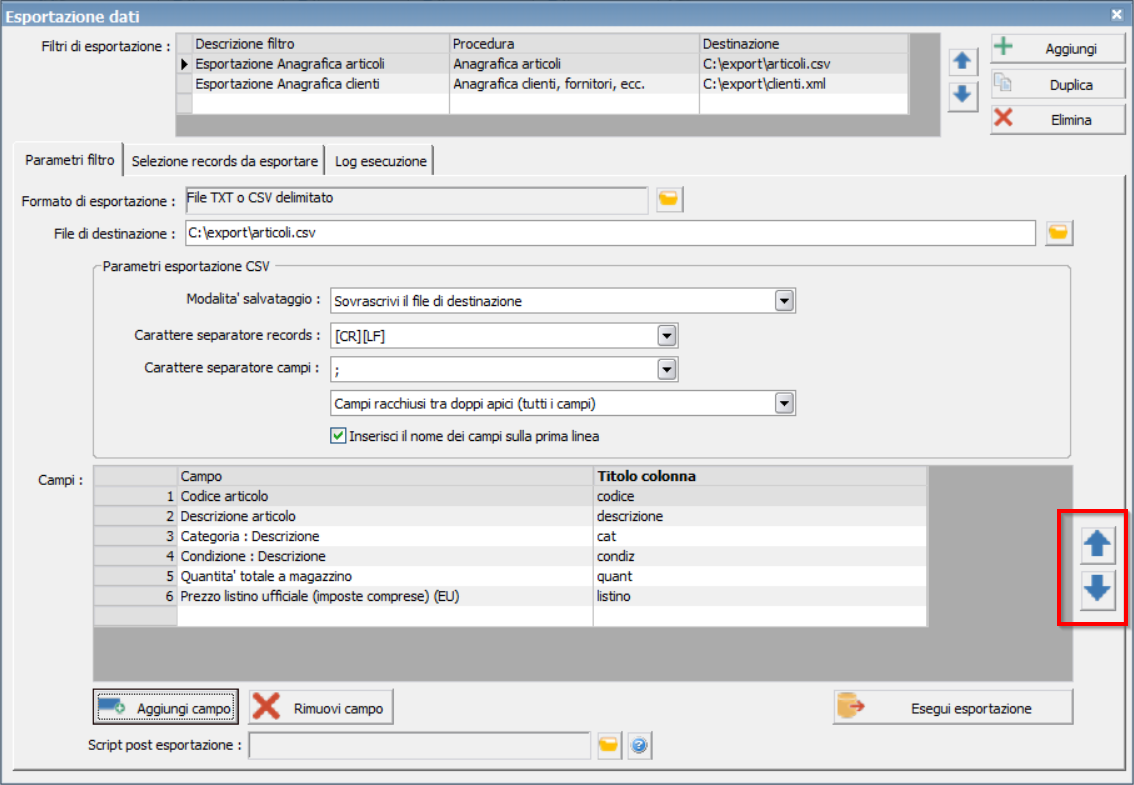
Task: Expand Modalita' salvataggio dropdown
Action: (784, 301)
